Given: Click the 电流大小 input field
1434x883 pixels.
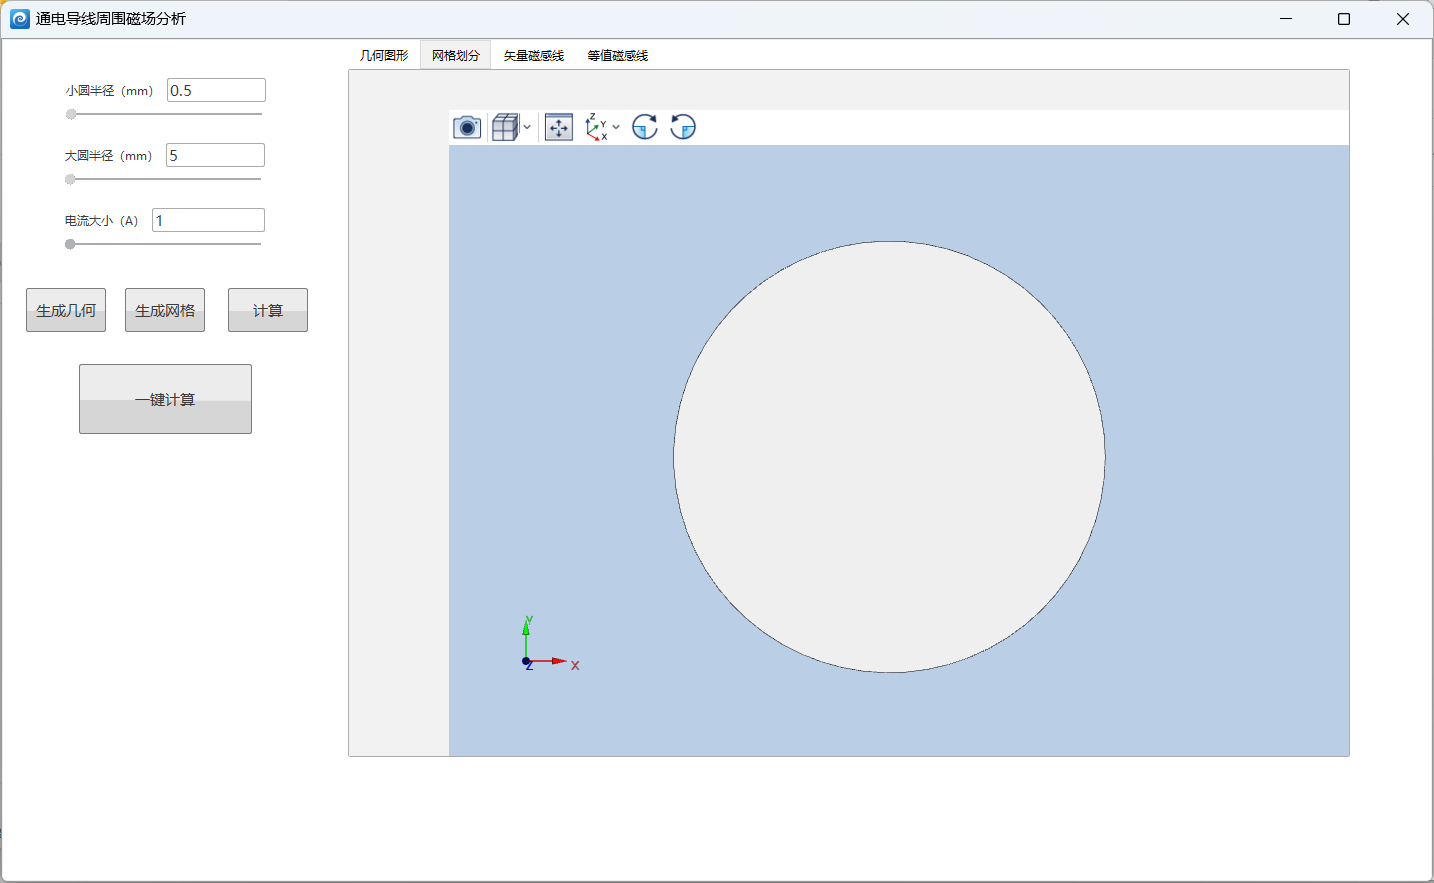Looking at the screenshot, I should click(x=208, y=220).
